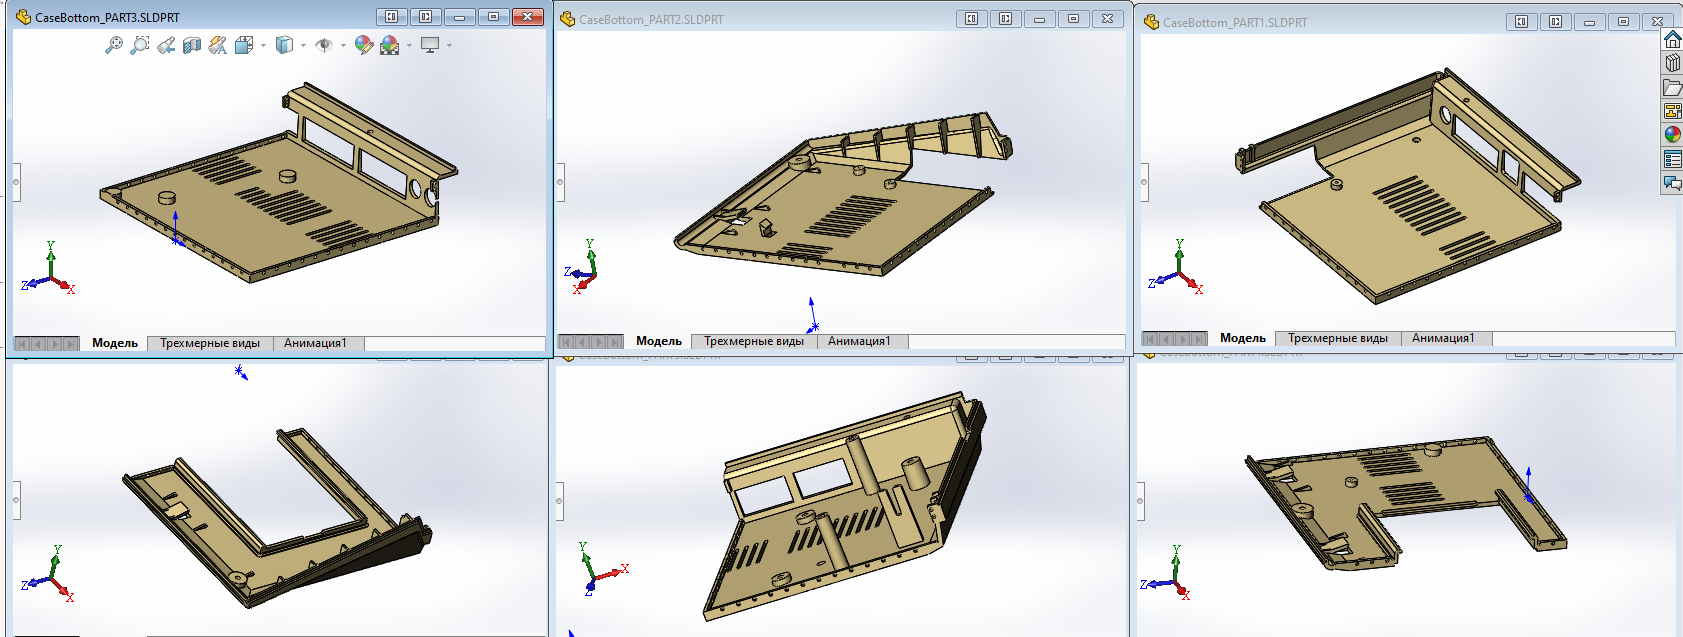Click the Previous View icon
This screenshot has width=1683, height=637.
click(x=166, y=45)
